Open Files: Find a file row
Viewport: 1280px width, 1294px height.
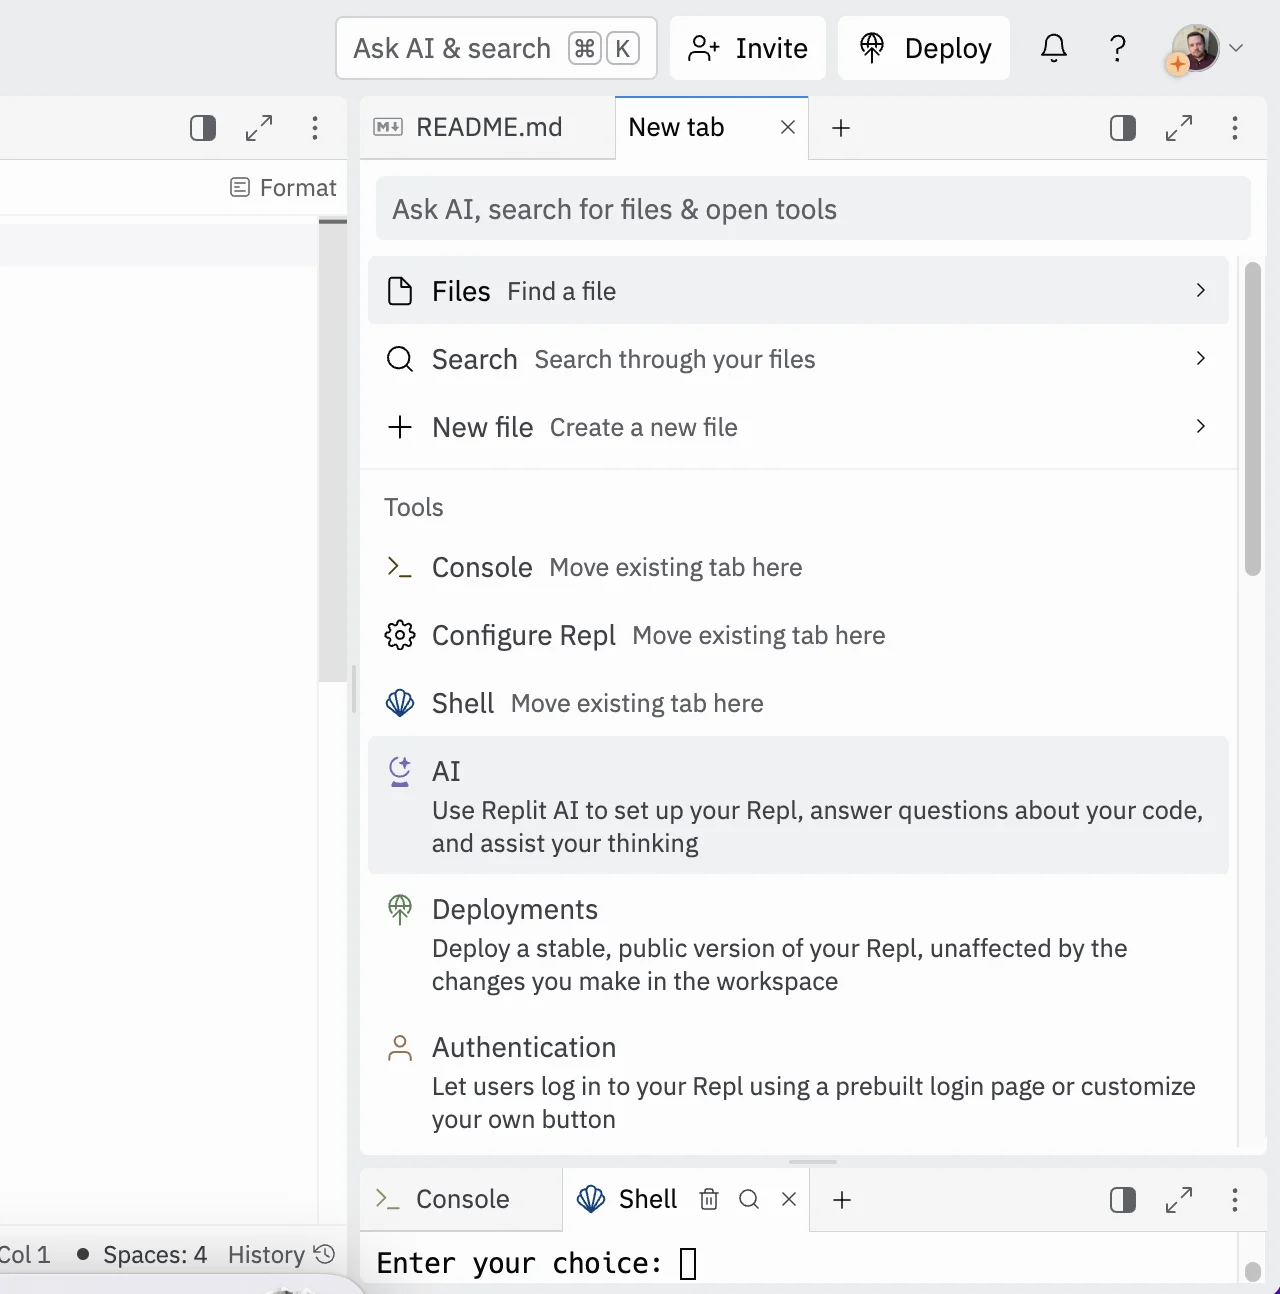[798, 291]
